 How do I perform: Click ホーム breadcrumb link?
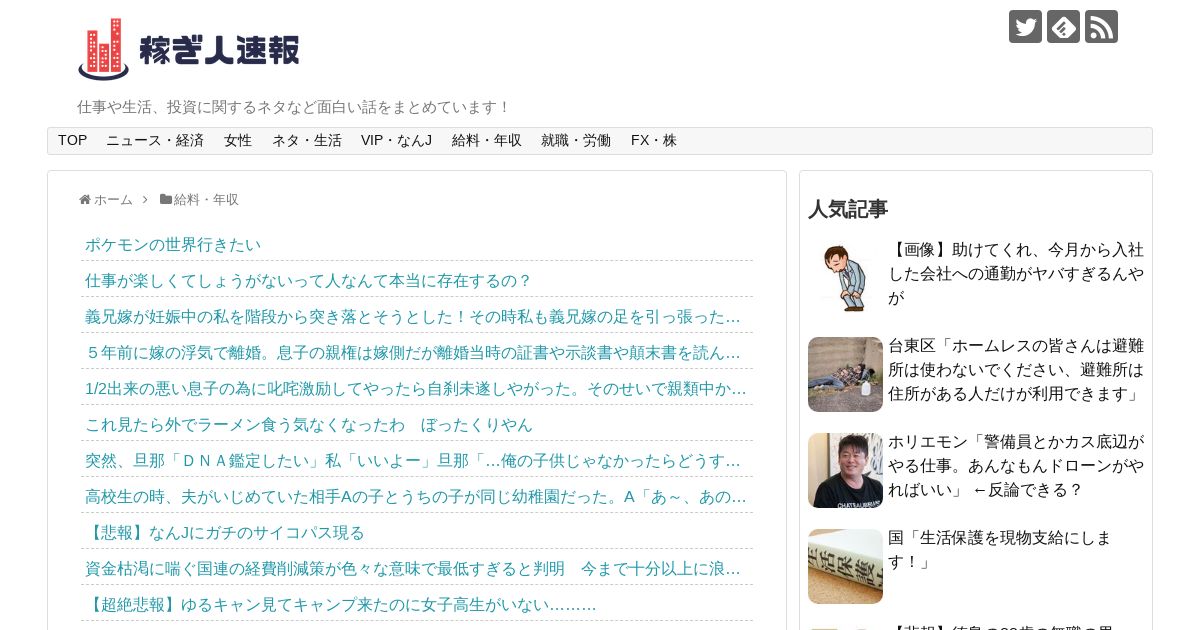113,200
